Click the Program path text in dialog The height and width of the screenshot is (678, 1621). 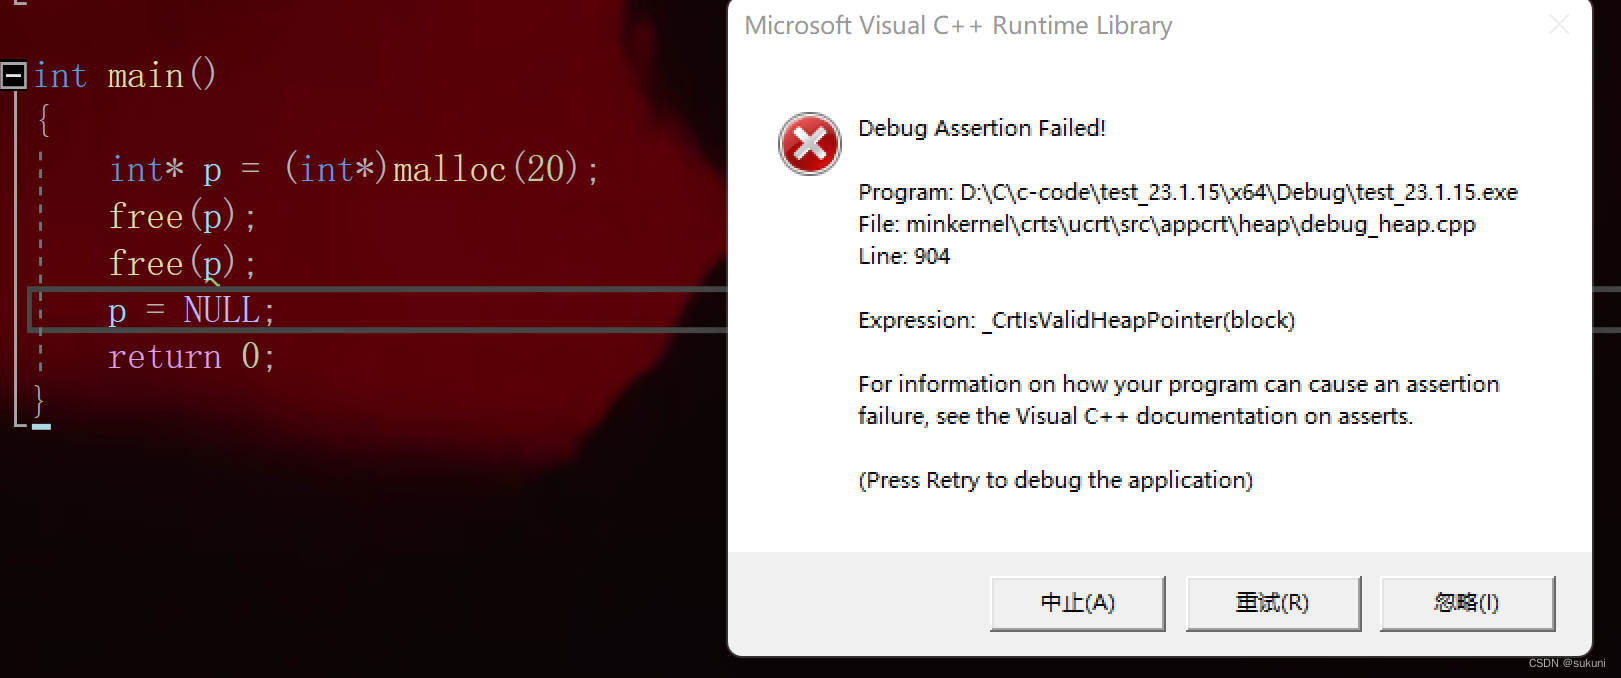click(x=1187, y=192)
